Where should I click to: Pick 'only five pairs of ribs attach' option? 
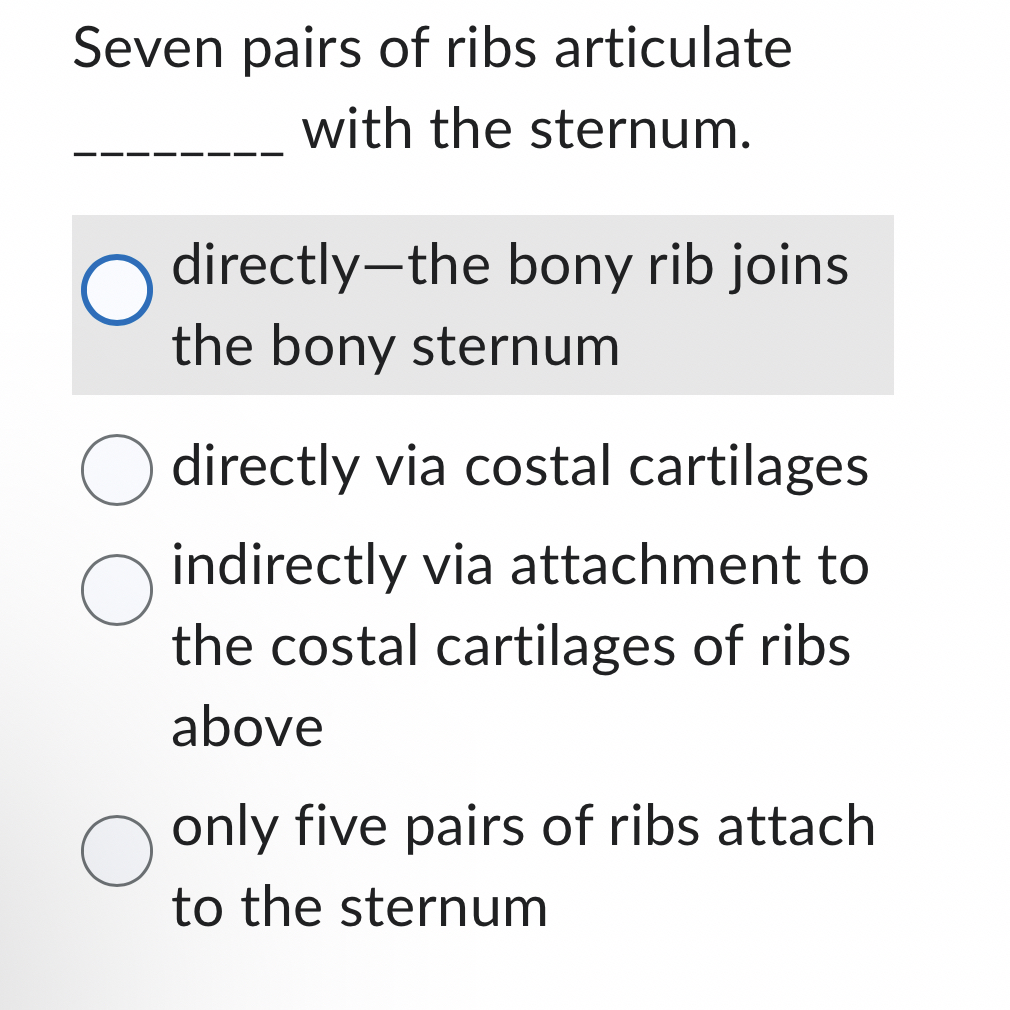[x=117, y=851]
